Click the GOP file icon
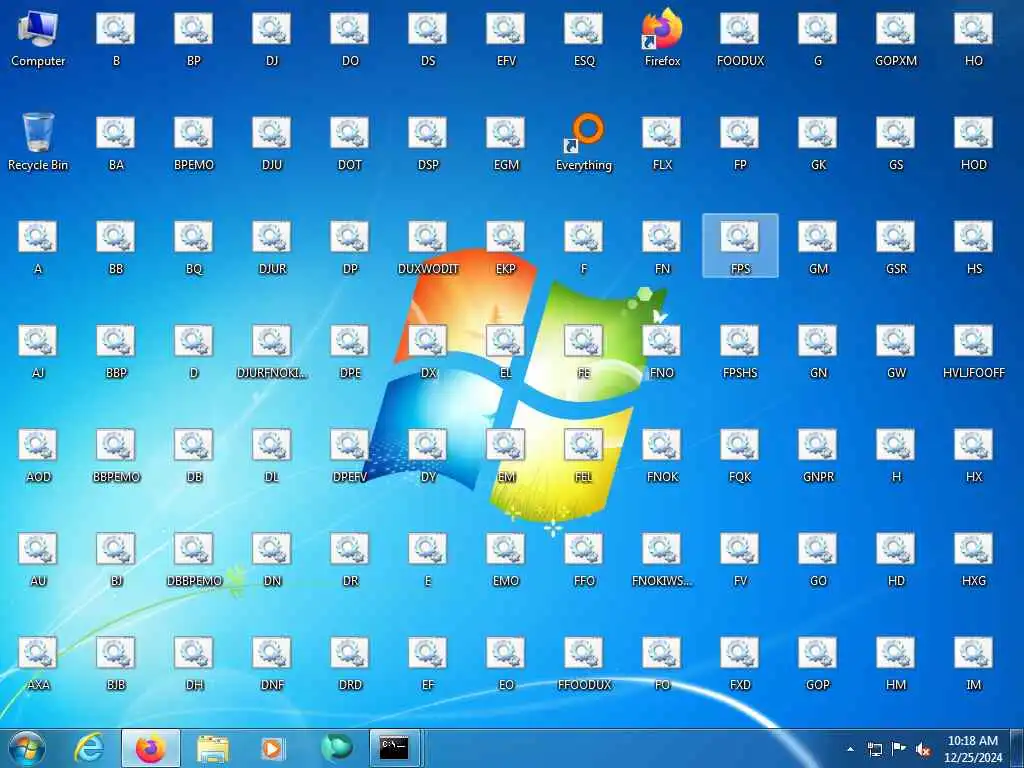 coord(818,663)
